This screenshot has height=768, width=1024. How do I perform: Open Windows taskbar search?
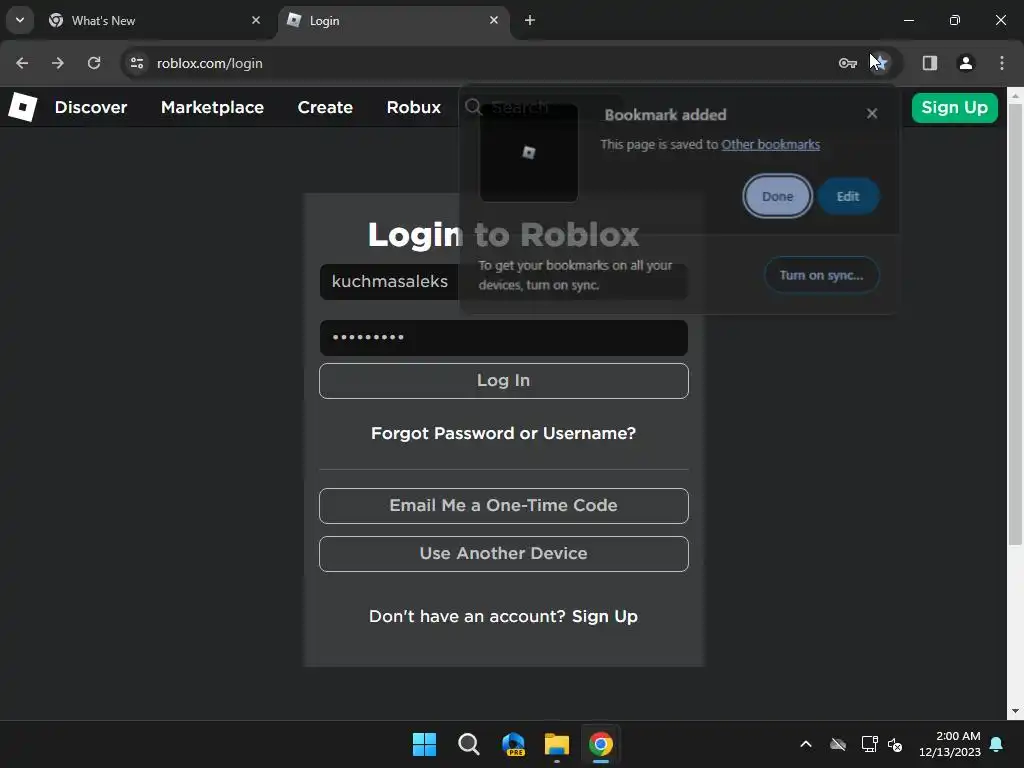(469, 744)
